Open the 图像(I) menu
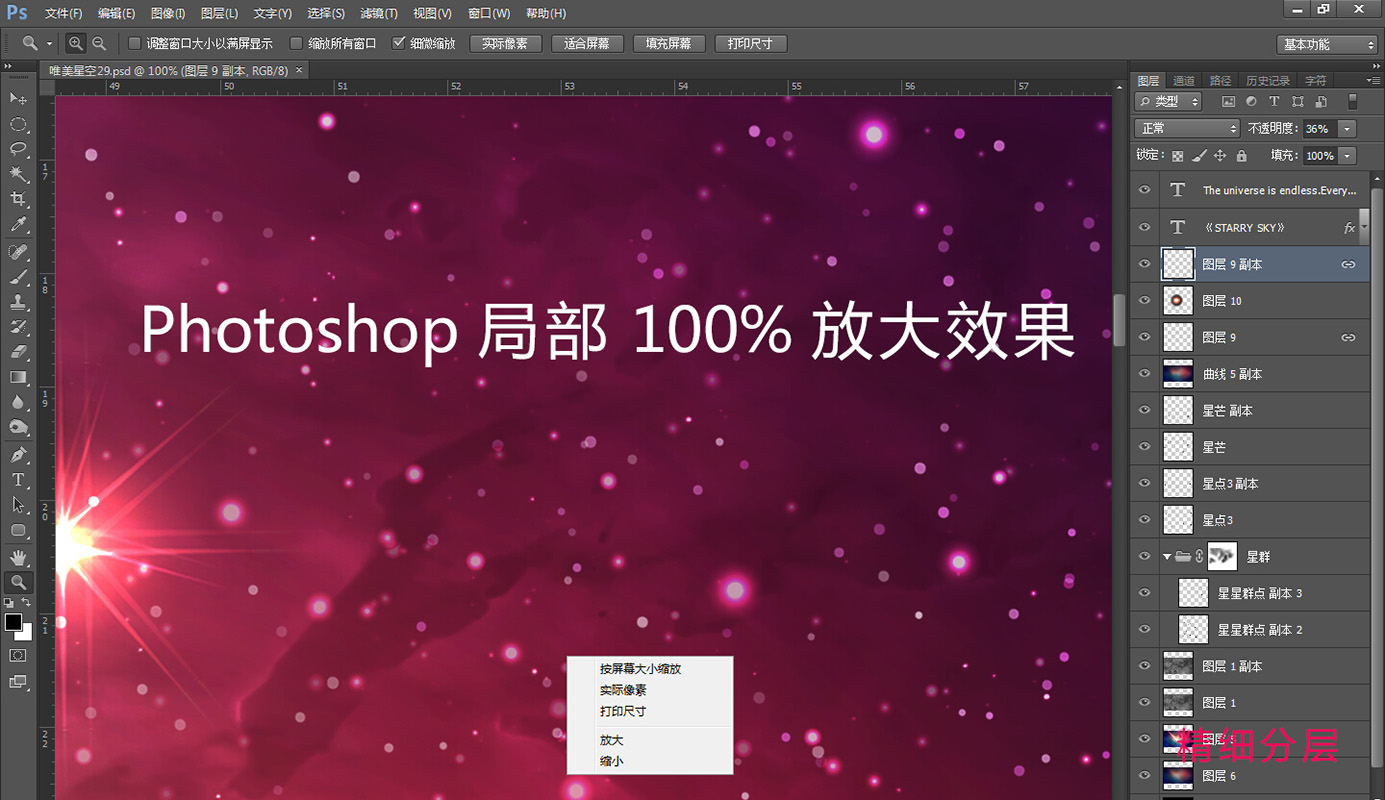 (168, 13)
